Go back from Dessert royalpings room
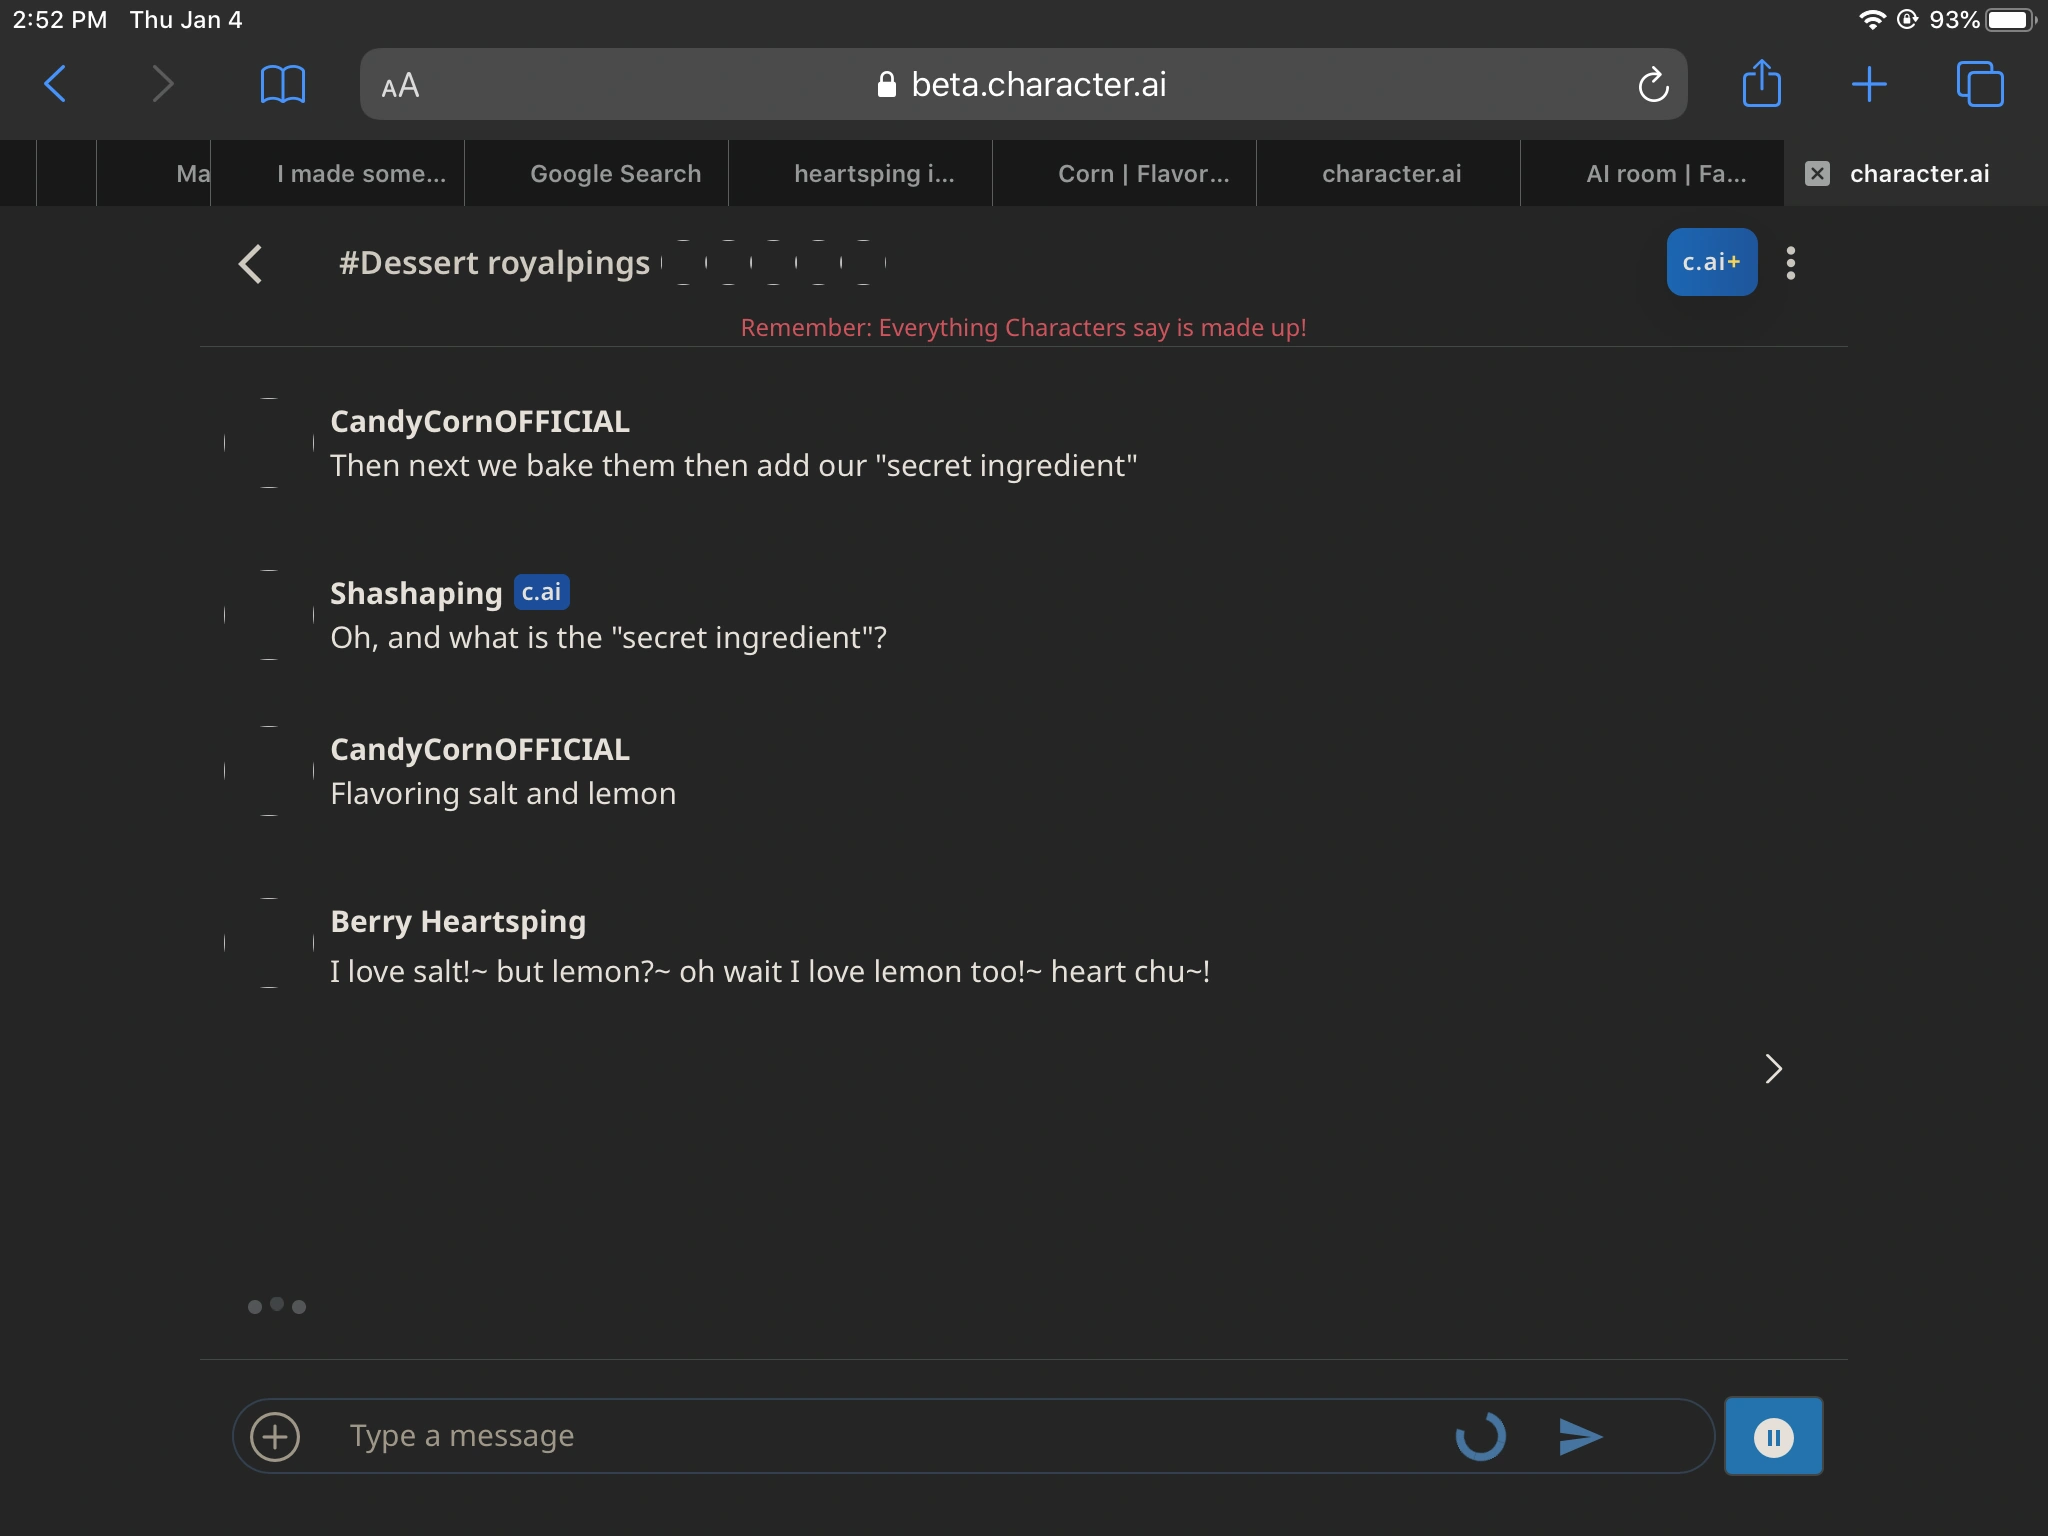The width and height of the screenshot is (2048, 1536). pos(251,264)
